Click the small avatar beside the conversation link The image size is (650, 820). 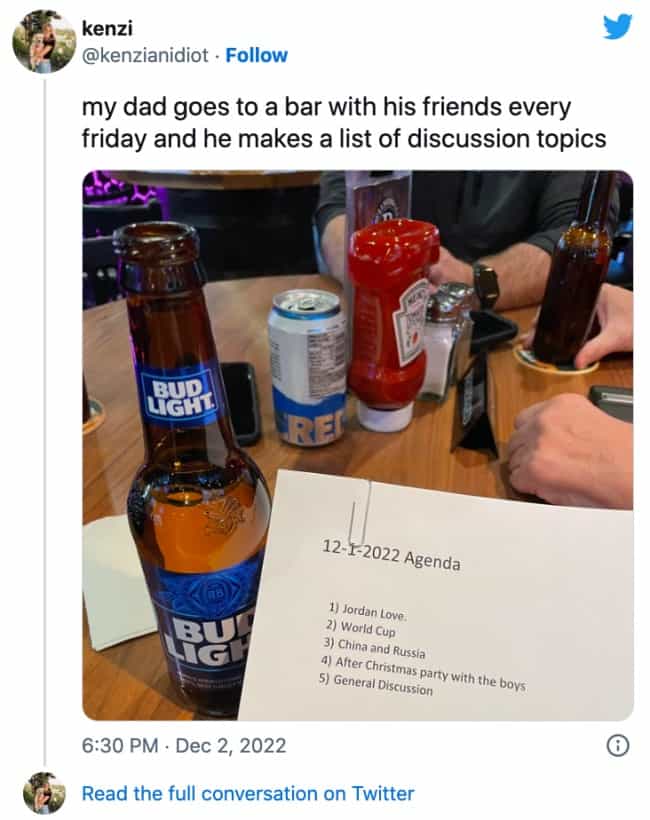tap(44, 793)
